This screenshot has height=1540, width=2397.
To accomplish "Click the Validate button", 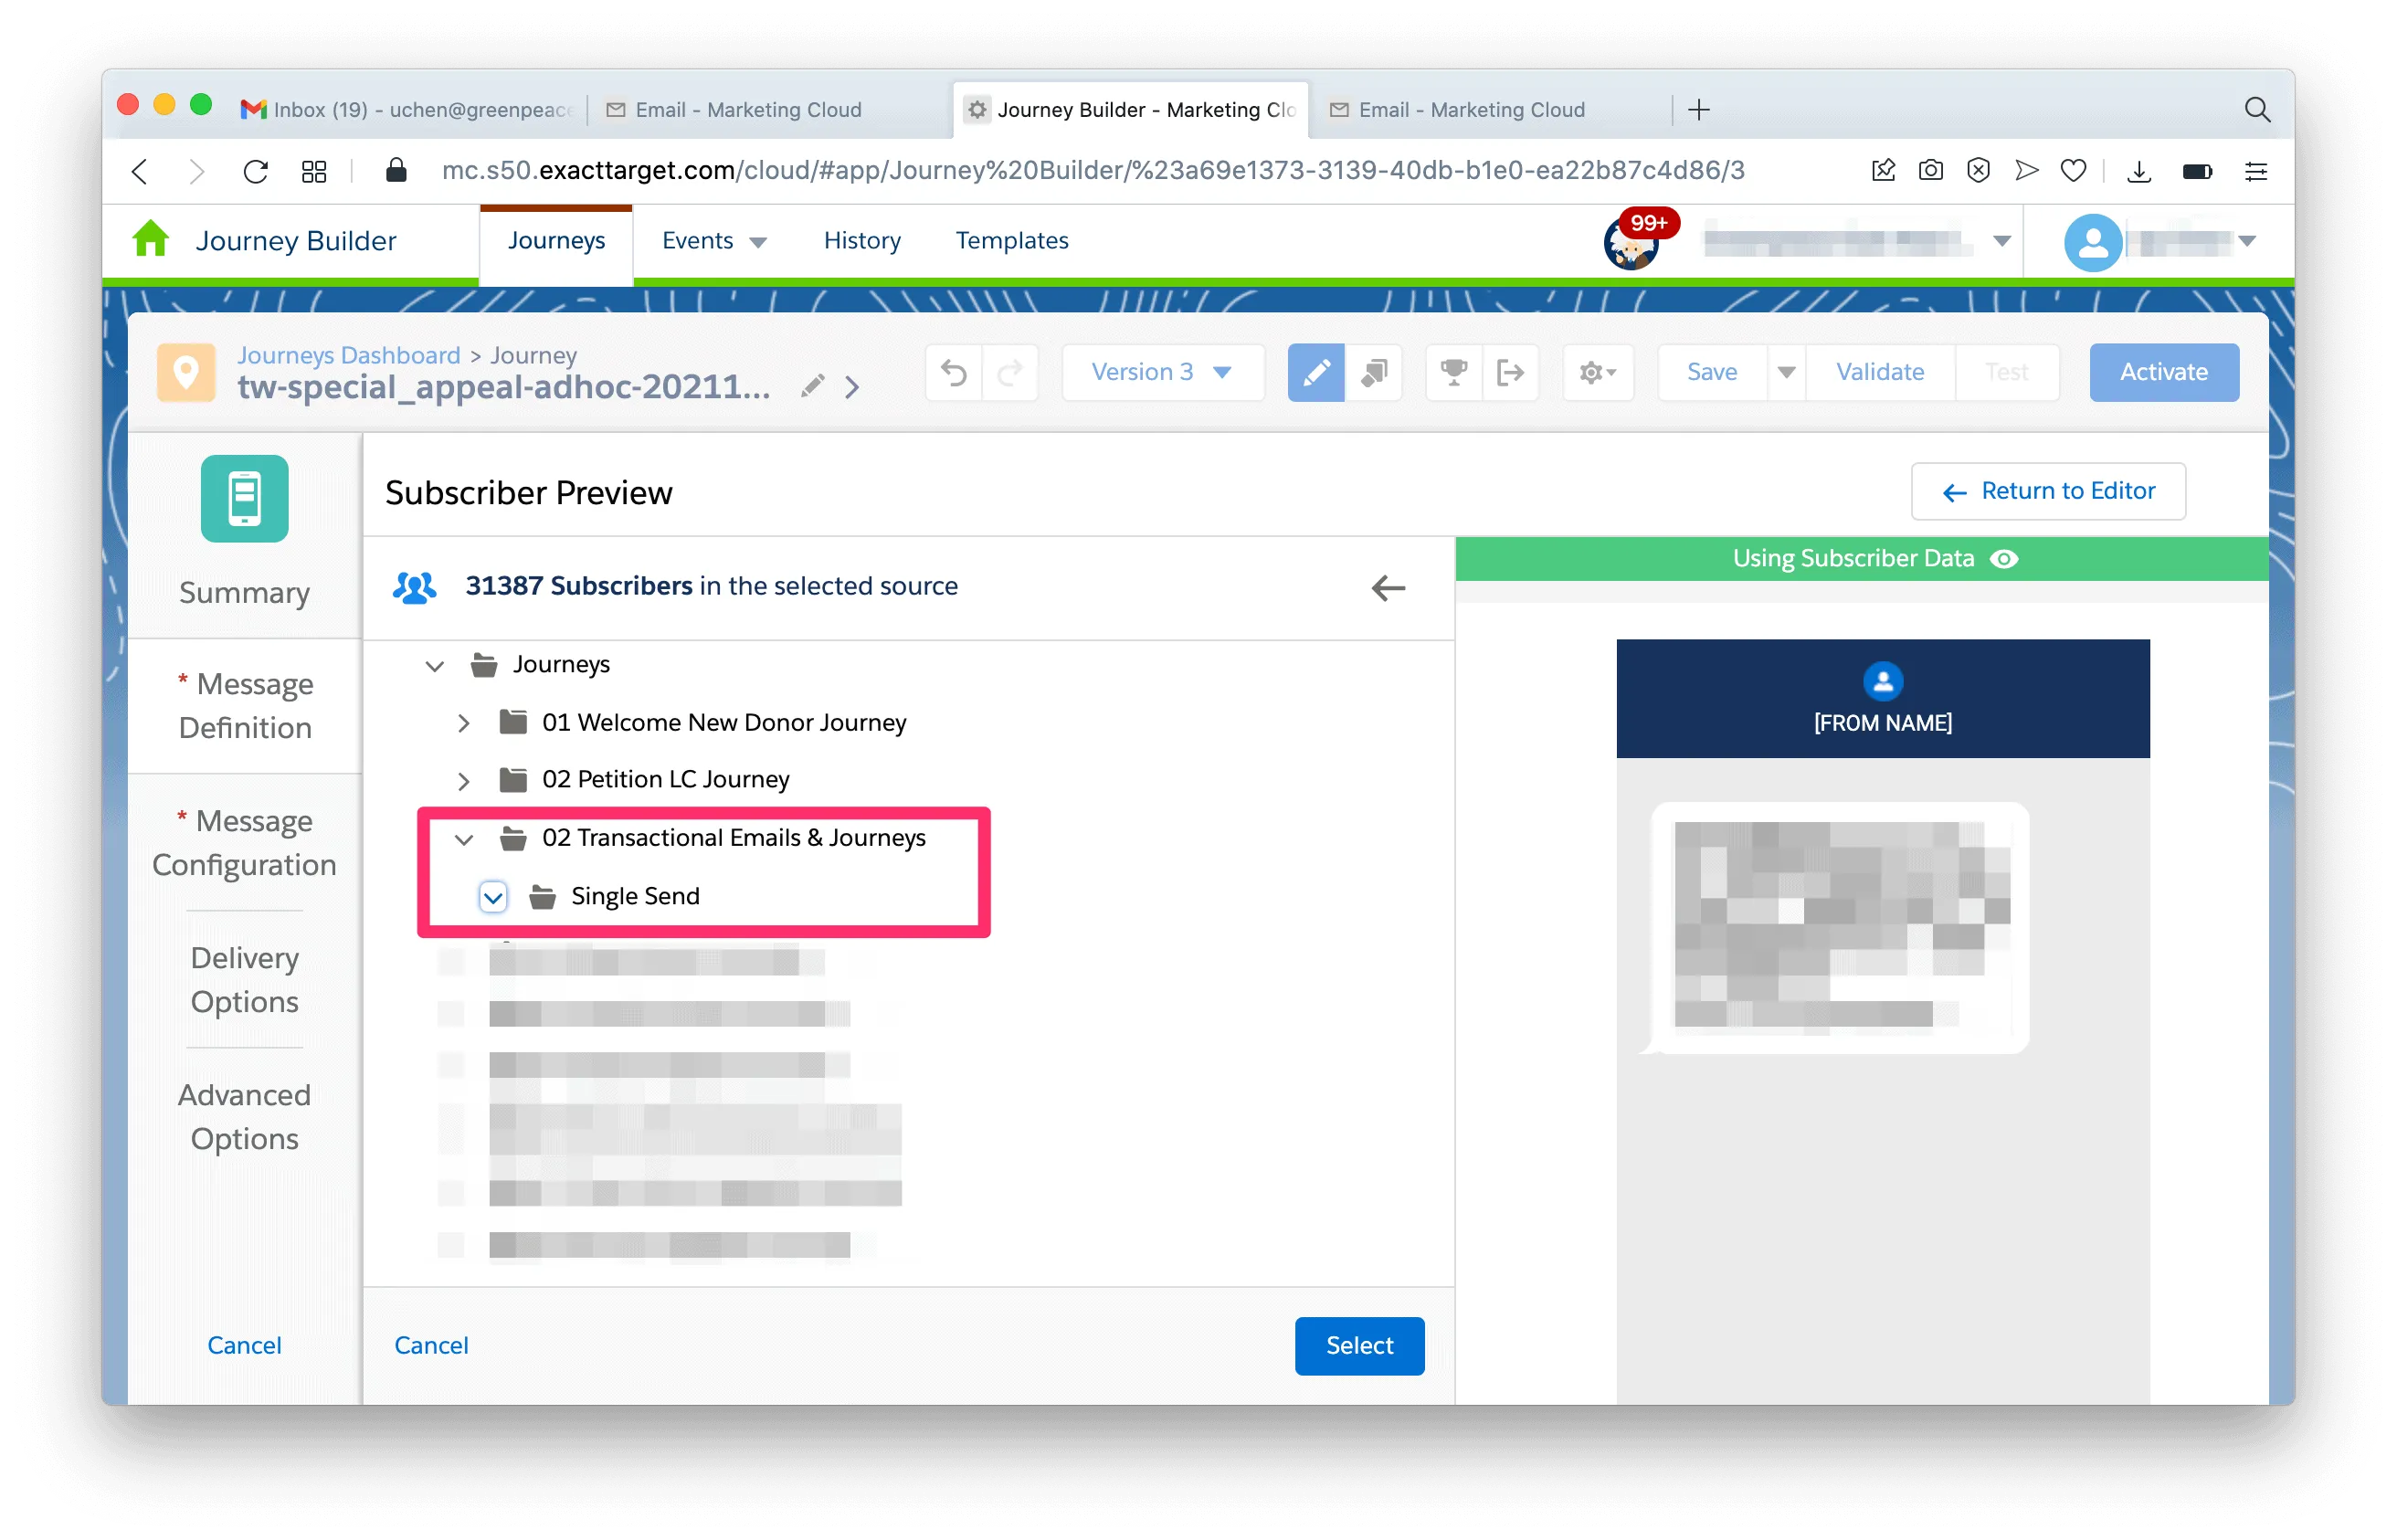I will click(1879, 372).
